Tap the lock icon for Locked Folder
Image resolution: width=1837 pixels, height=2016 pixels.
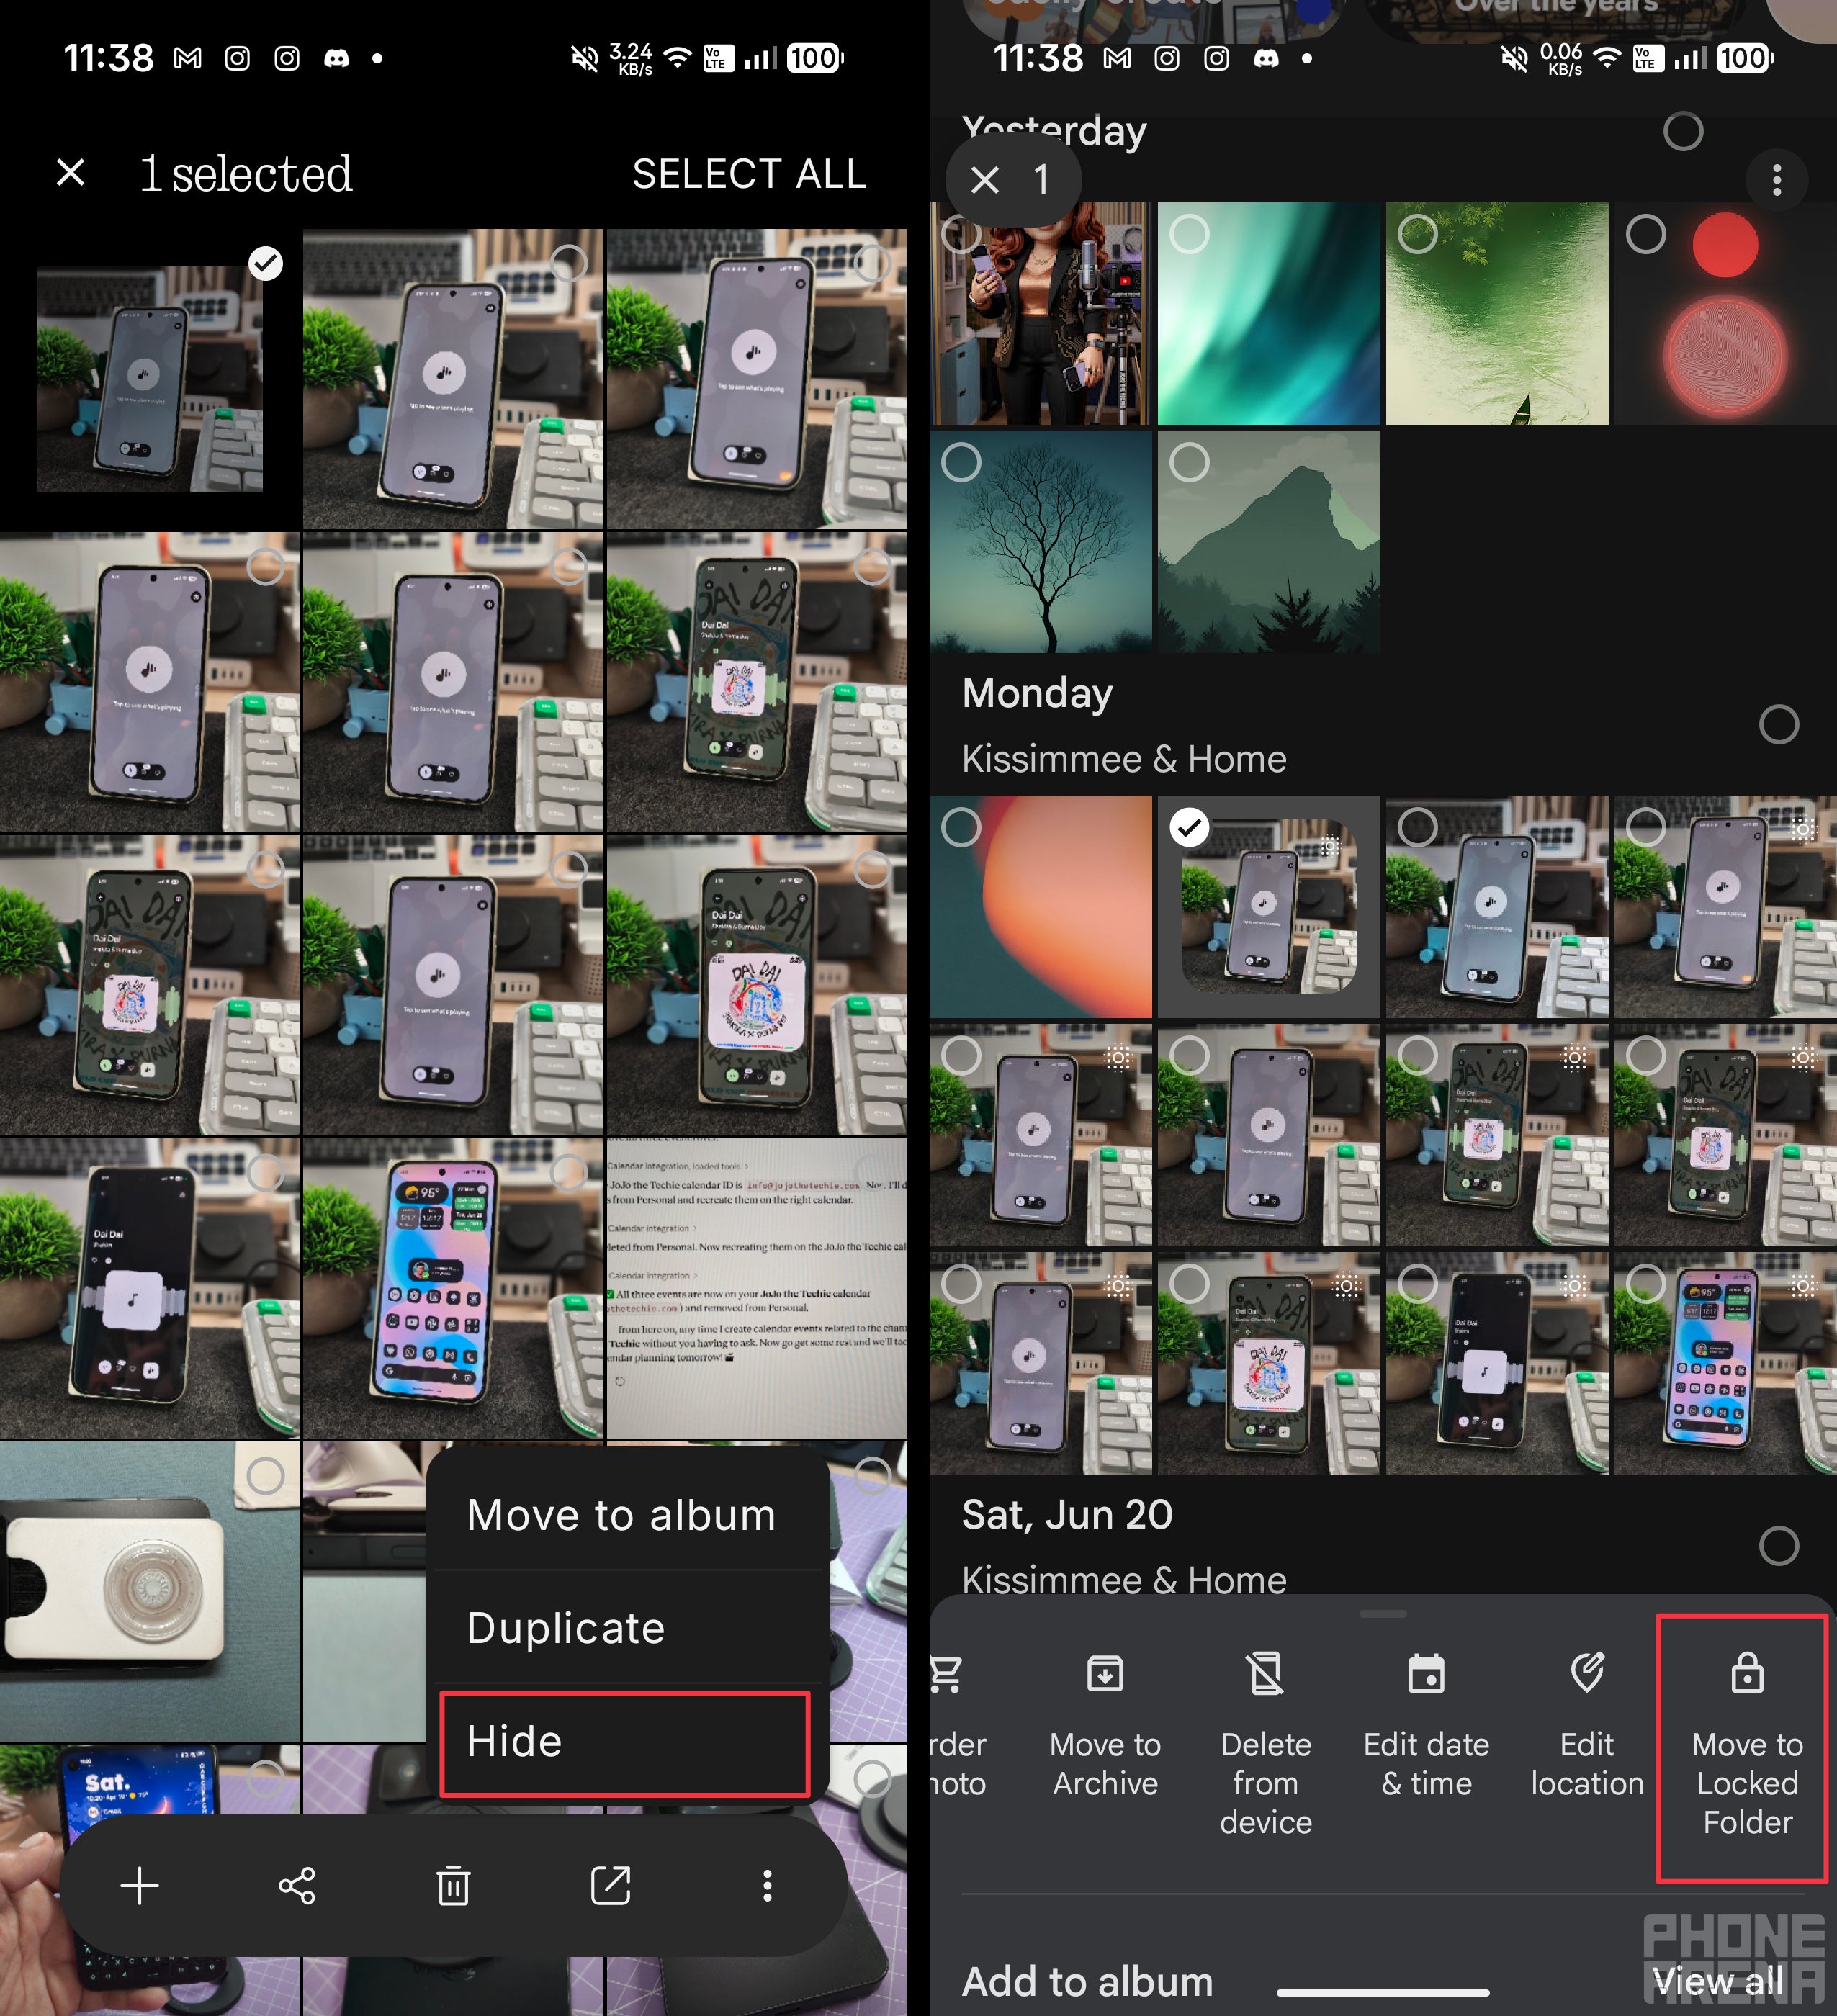pyautogui.click(x=1747, y=1672)
